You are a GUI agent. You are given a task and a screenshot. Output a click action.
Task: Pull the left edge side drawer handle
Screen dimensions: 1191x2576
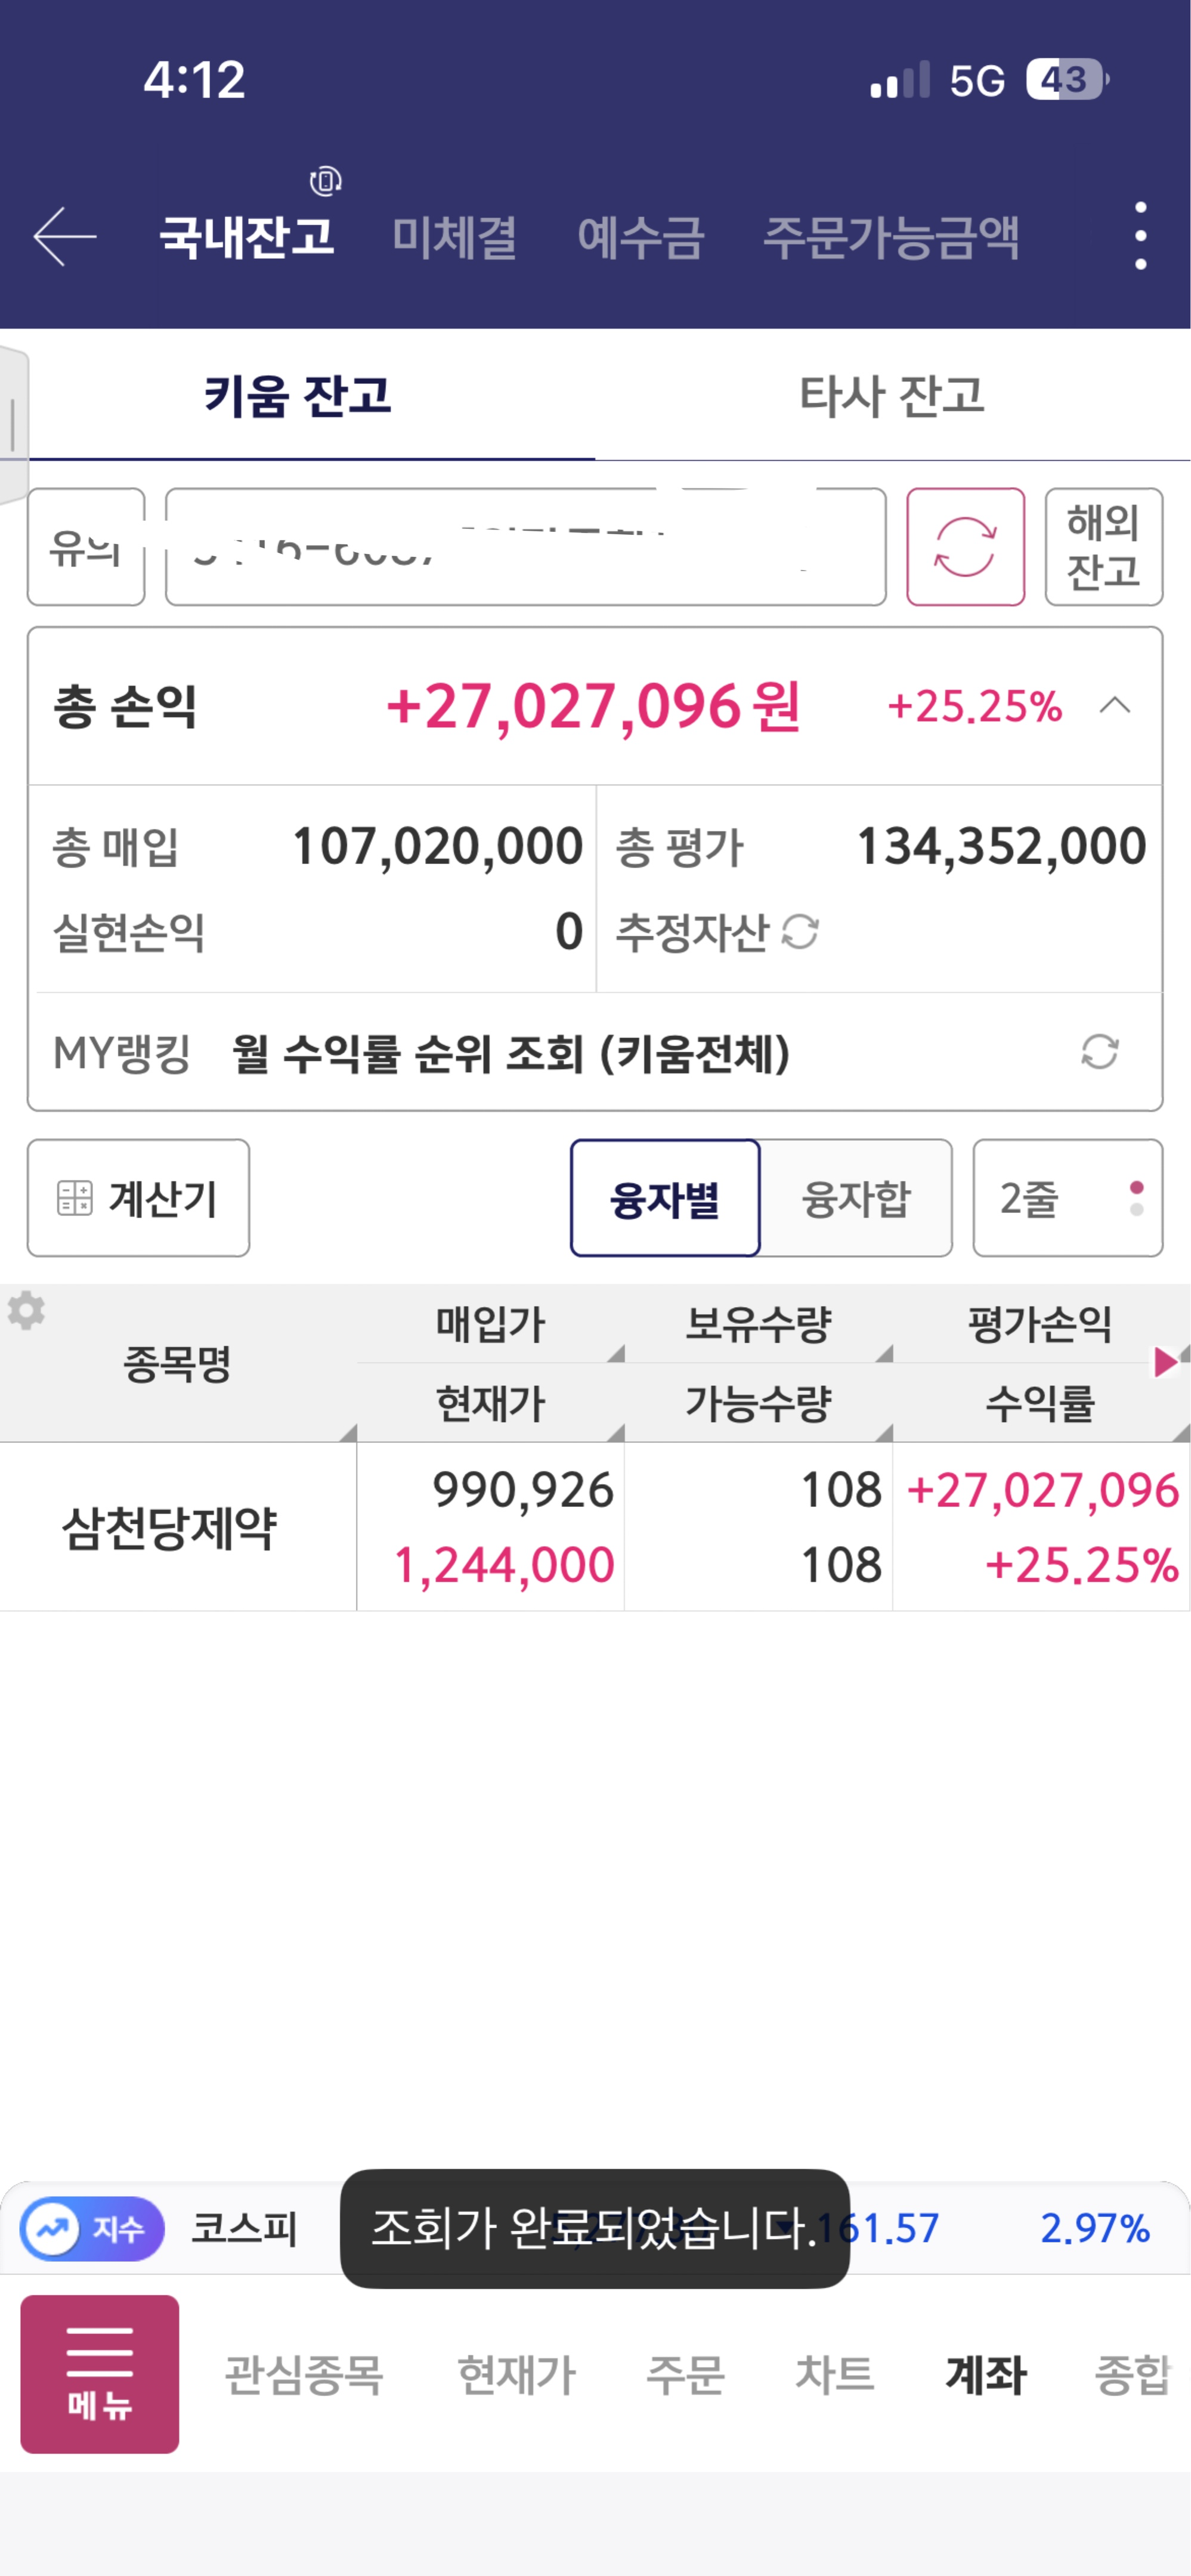[x=13, y=425]
